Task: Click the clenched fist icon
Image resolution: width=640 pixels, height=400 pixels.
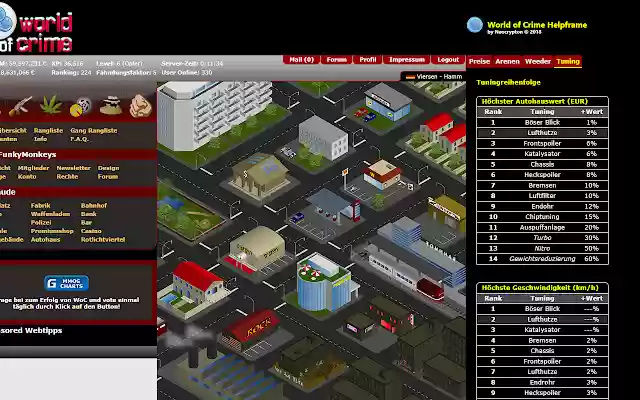Action: (140, 106)
